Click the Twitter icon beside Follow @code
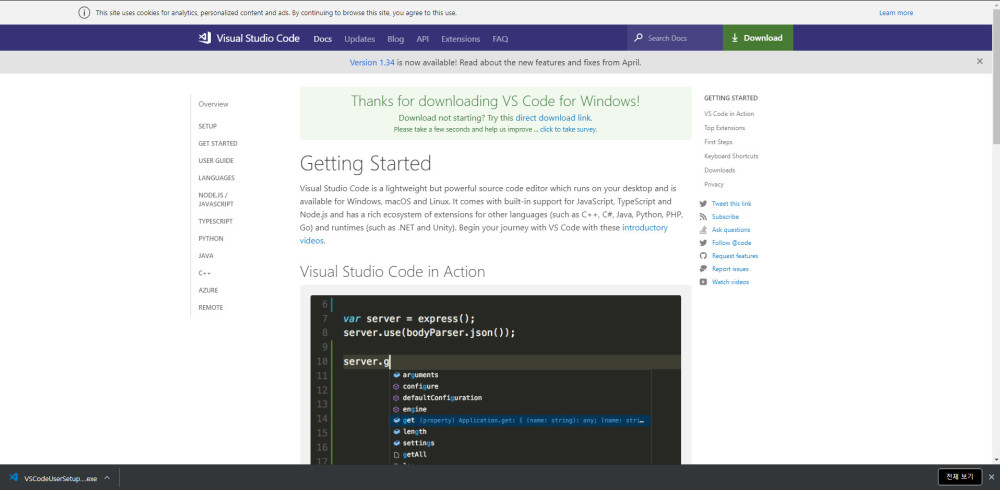This screenshot has width=1000, height=490. click(x=703, y=243)
